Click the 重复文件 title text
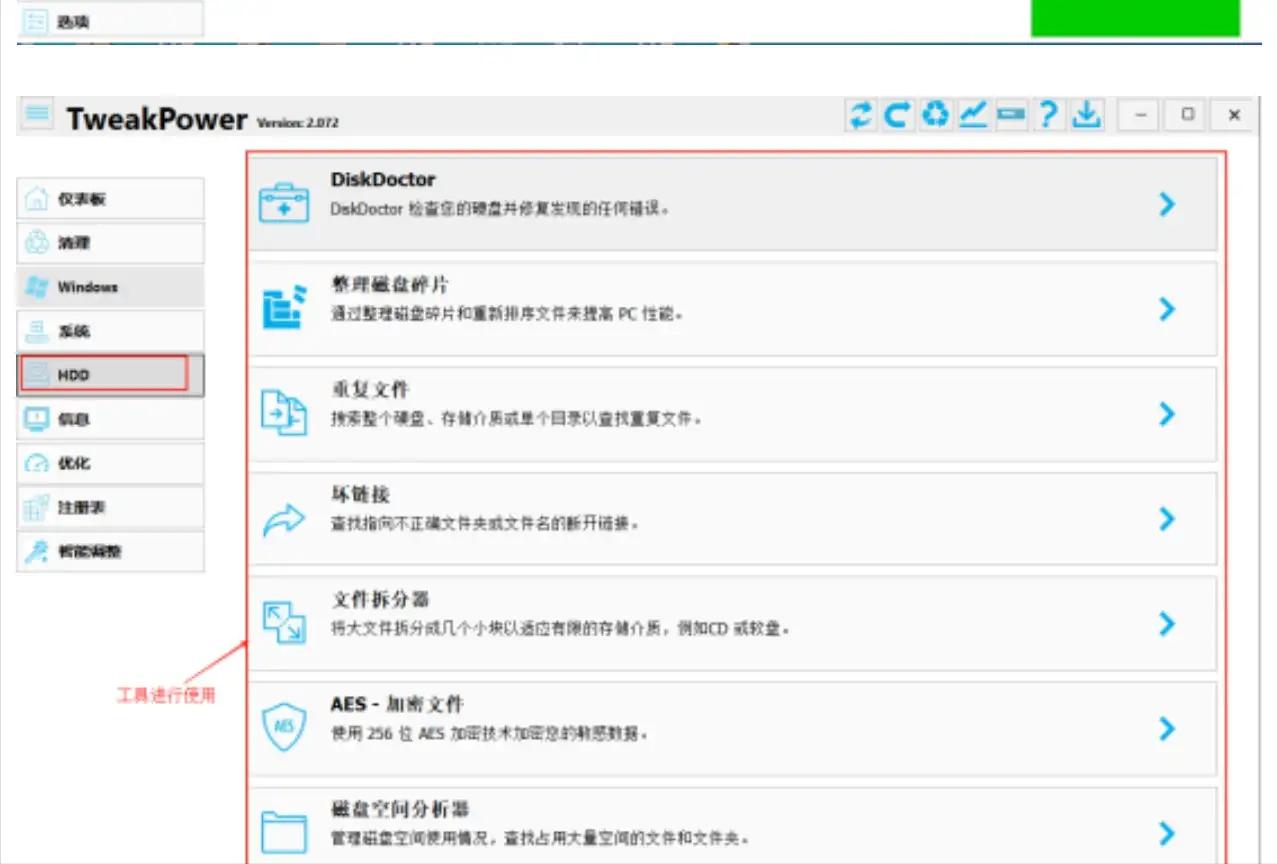Viewport: 1277px width, 864px height. (x=370, y=389)
